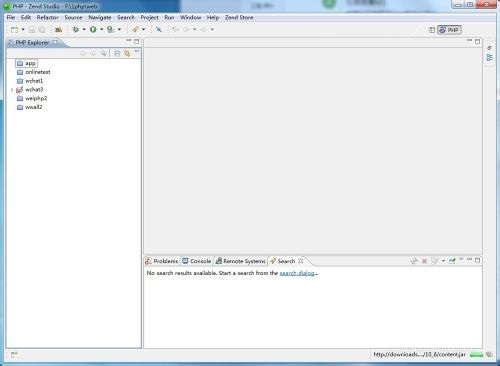This screenshot has width=500, height=366.
Task: Open the Edit menu
Action: [26, 17]
